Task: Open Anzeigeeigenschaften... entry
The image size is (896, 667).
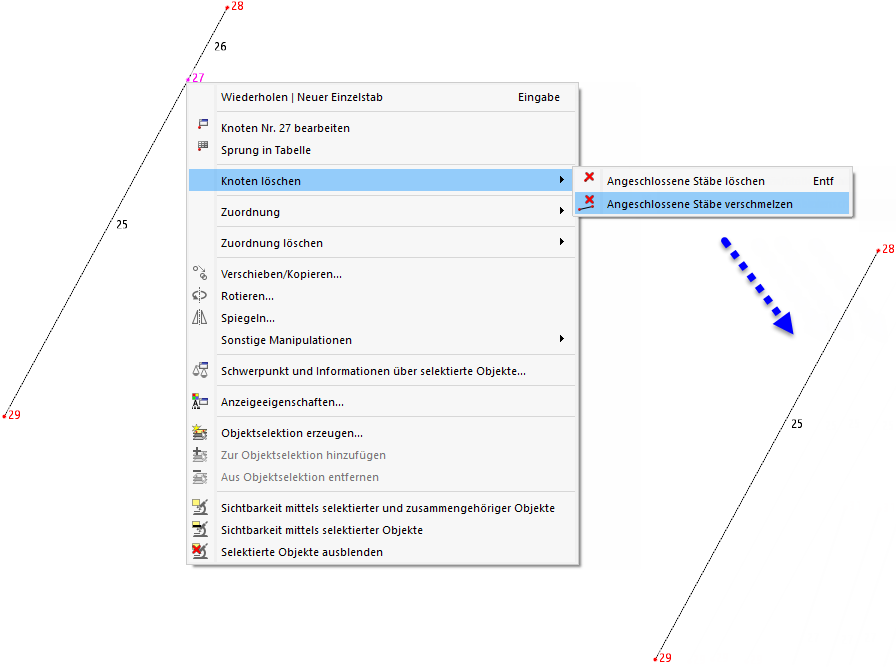Action: [381, 402]
